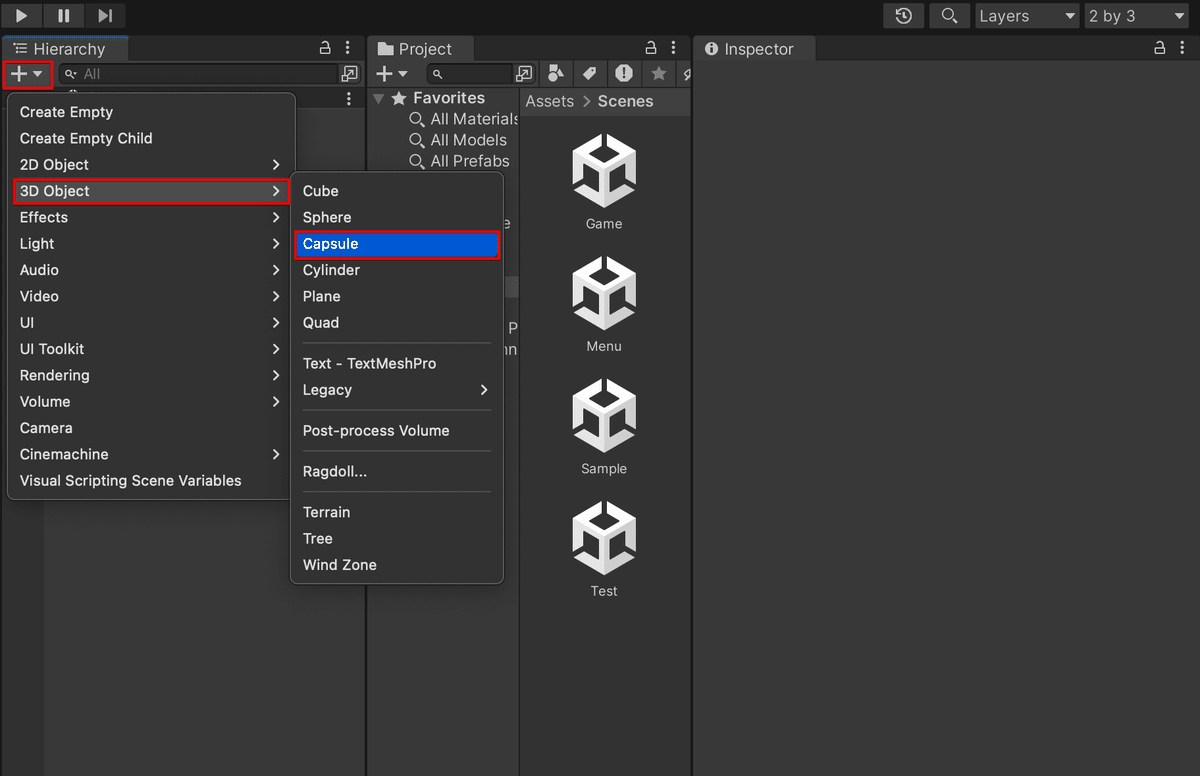Click the Search by Label tag icon
This screenshot has height=776, width=1200.
pyautogui.click(x=590, y=74)
